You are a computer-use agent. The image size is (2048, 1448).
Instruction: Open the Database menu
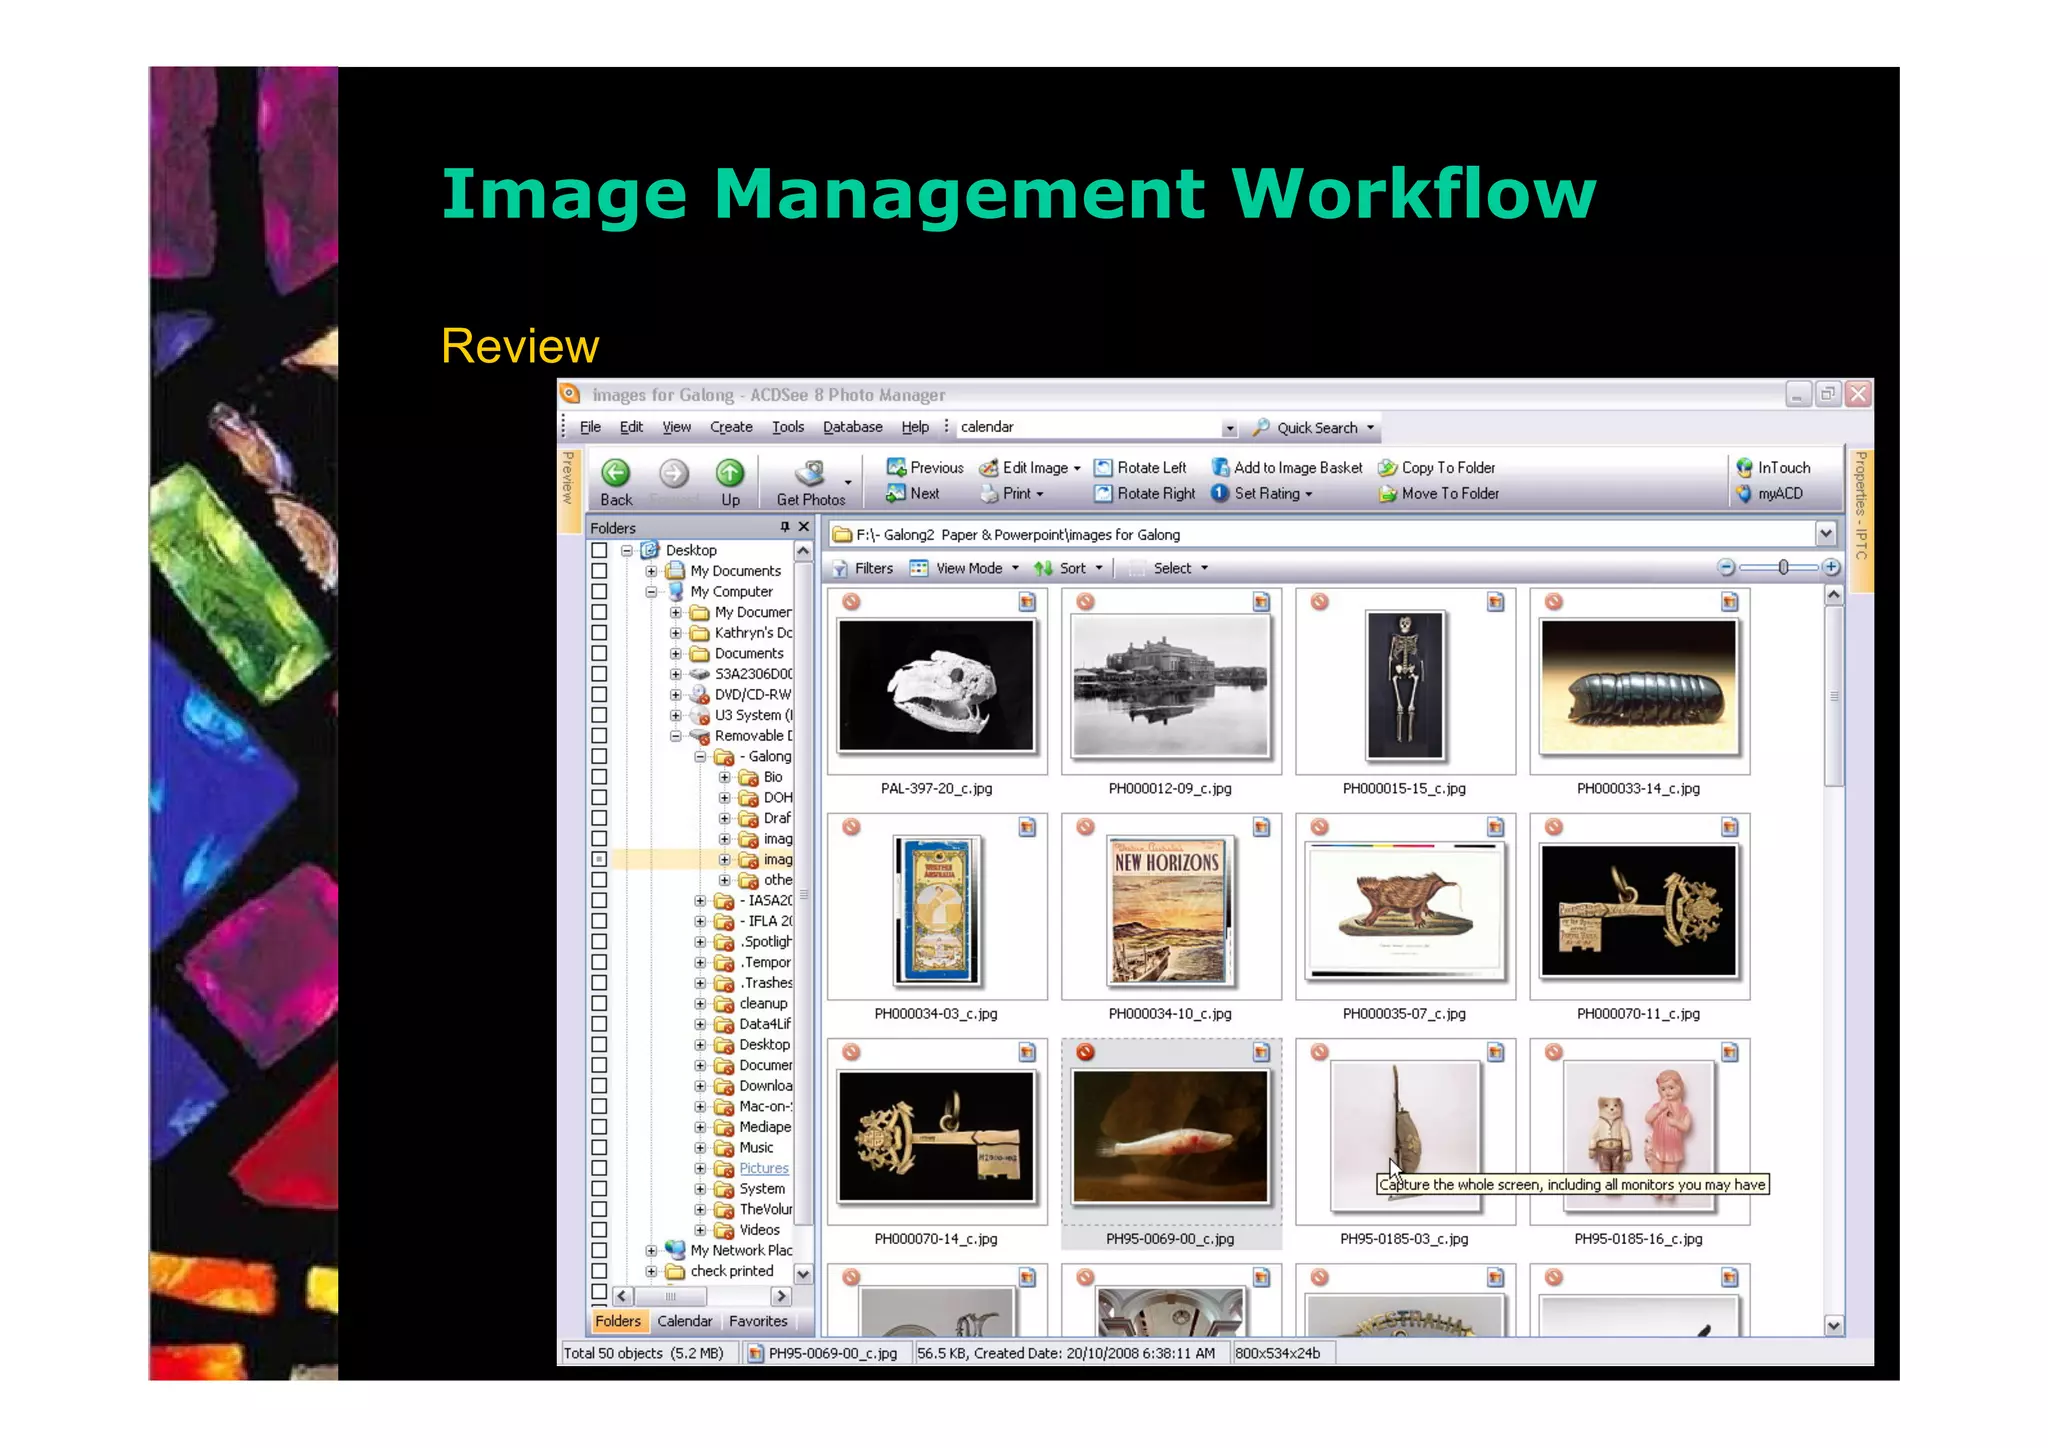[x=852, y=427]
